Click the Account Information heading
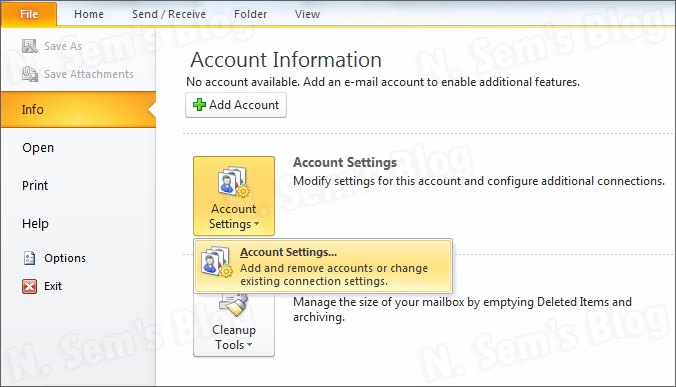The width and height of the screenshot is (676, 387). tap(286, 59)
